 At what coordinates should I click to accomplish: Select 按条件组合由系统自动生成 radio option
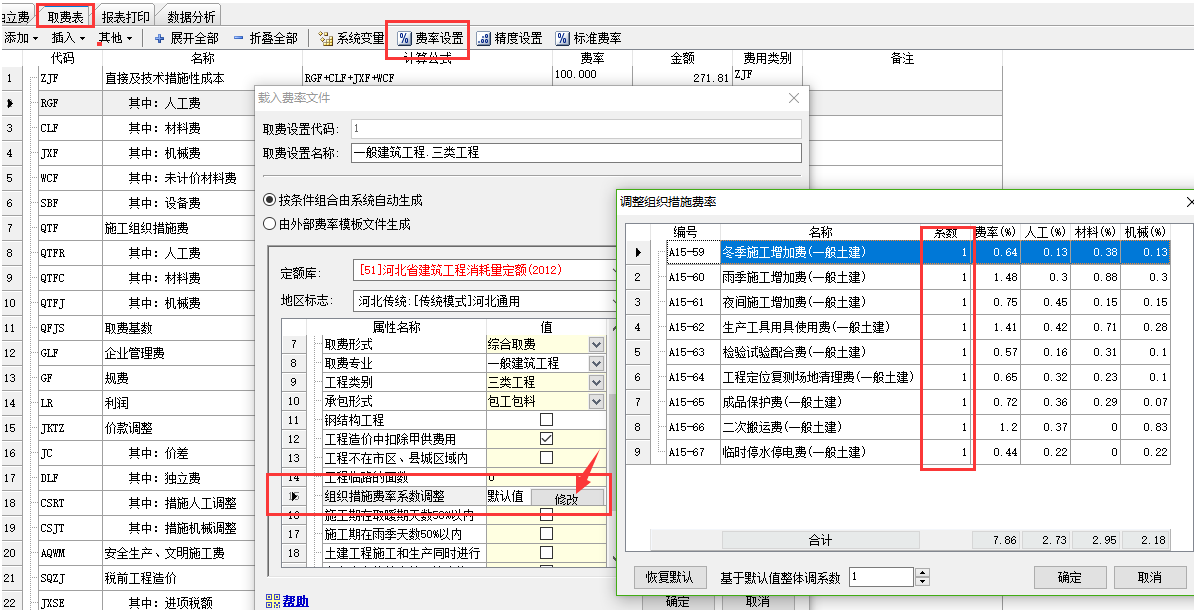269,200
